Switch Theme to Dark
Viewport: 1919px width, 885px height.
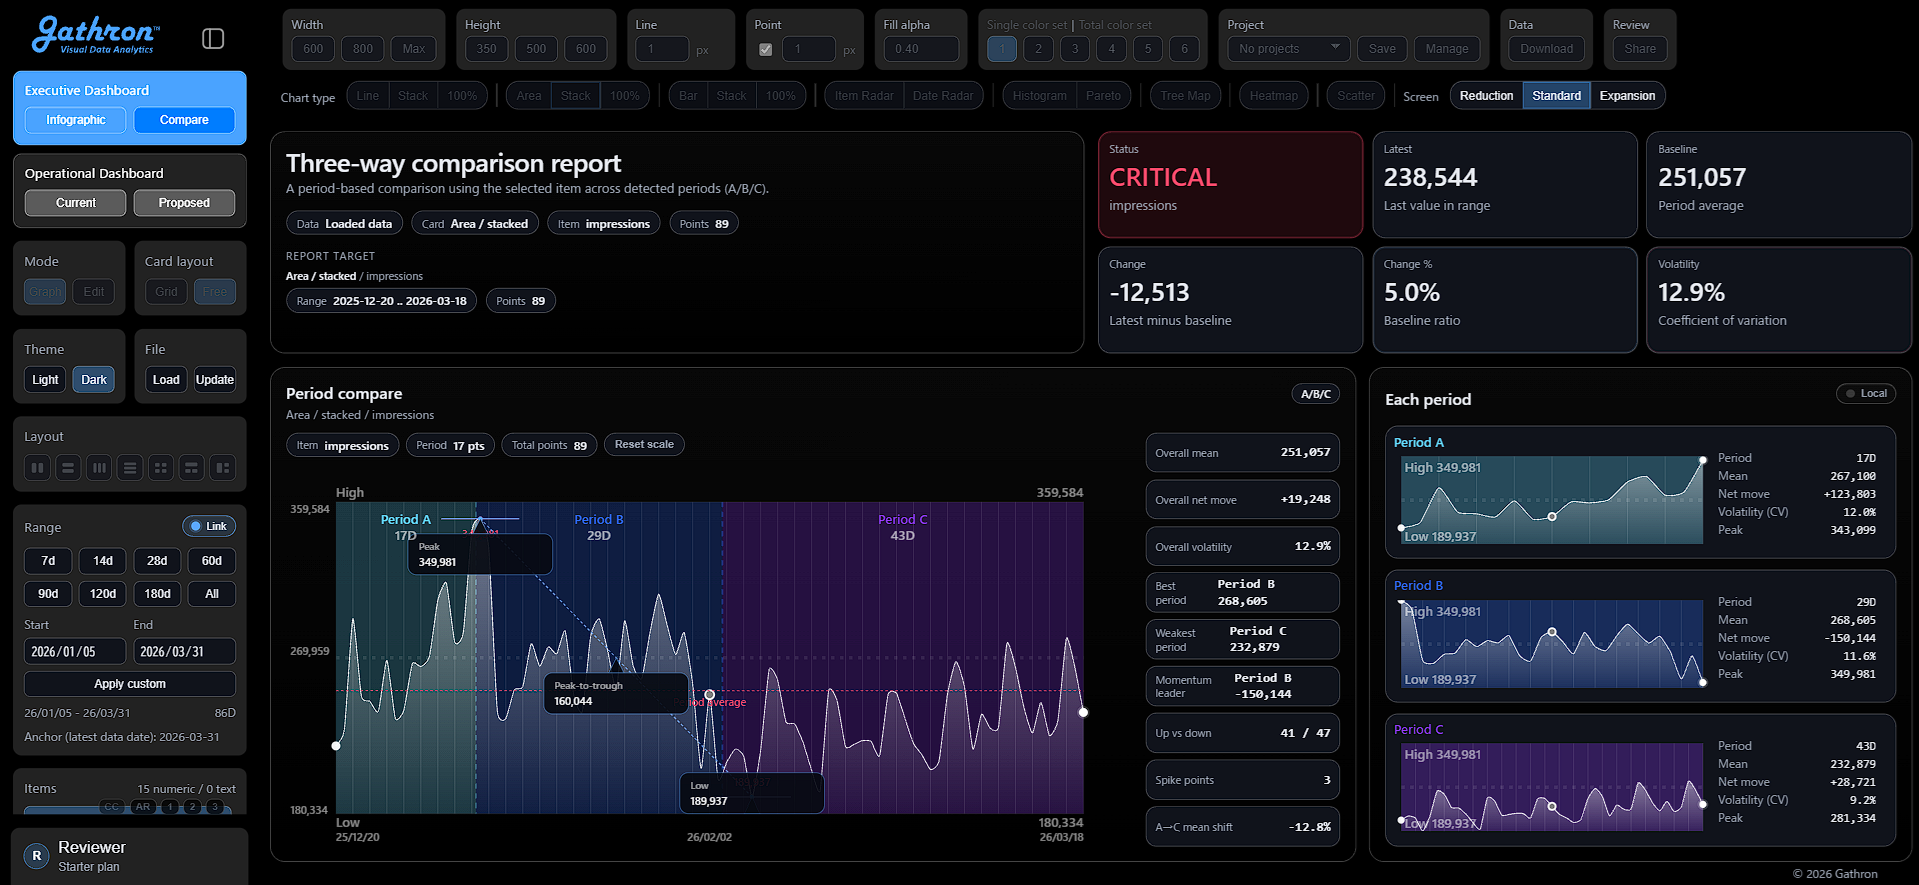94,380
